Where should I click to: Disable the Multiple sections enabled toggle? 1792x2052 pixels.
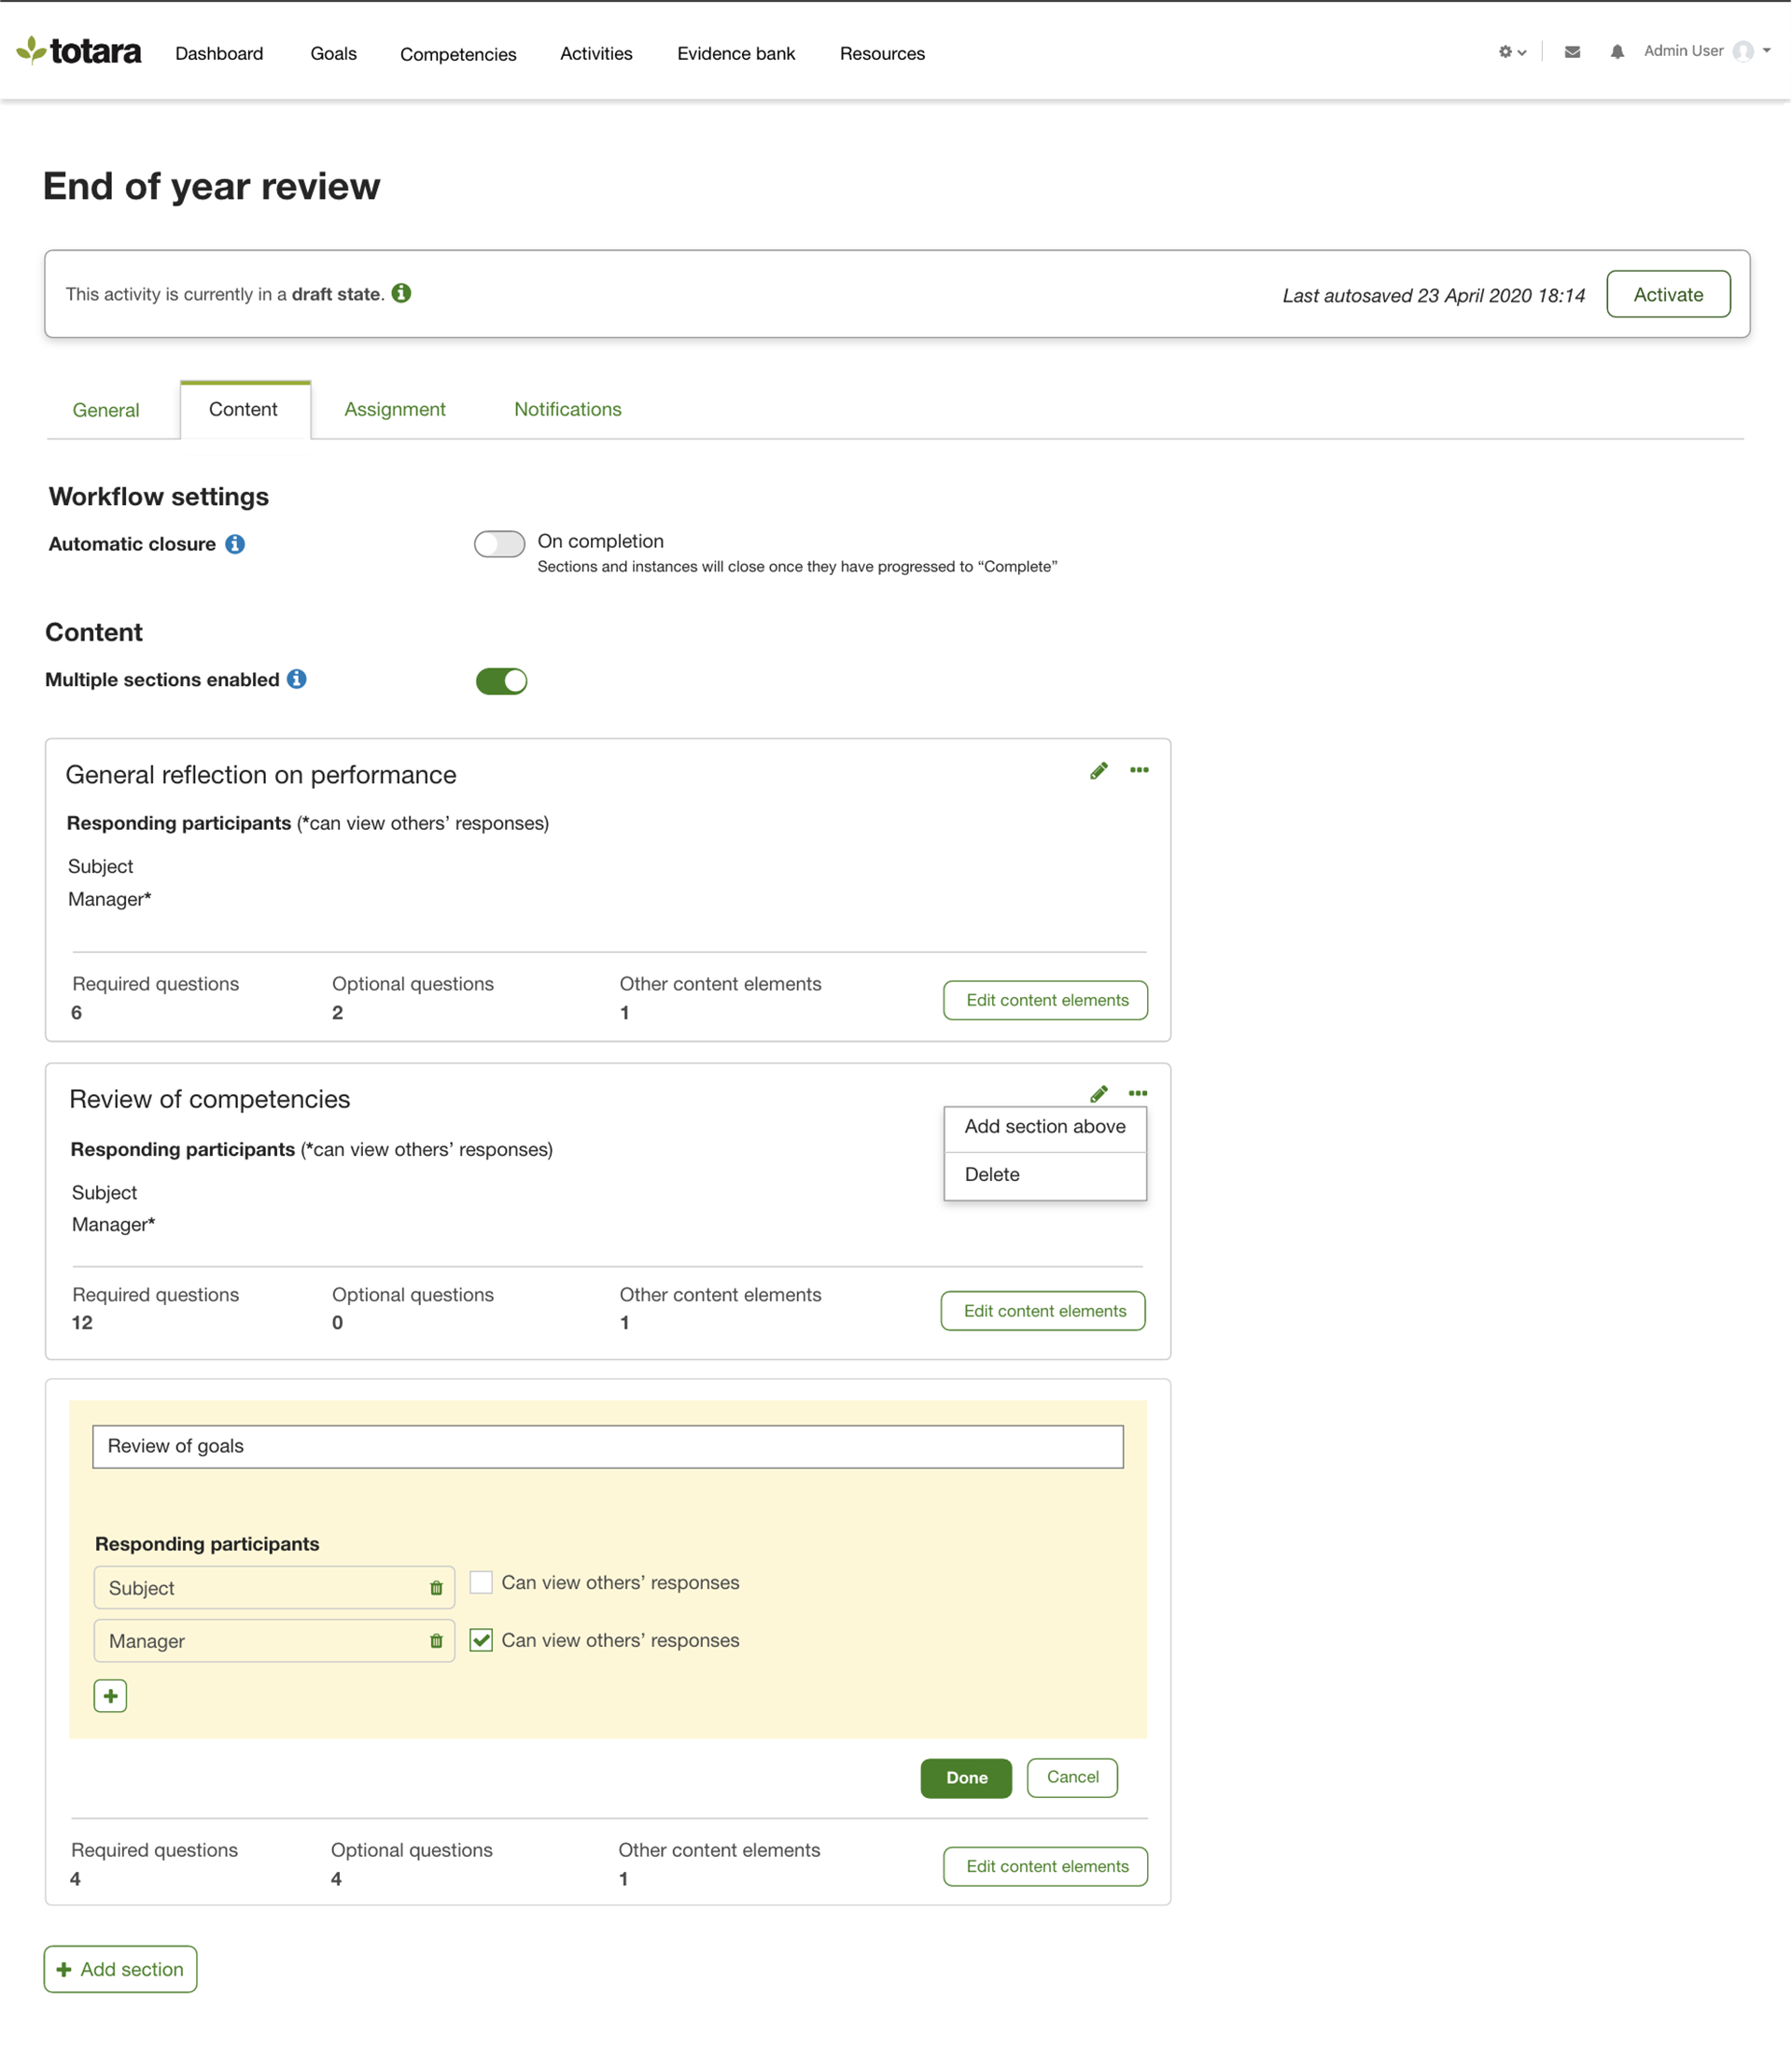501,681
